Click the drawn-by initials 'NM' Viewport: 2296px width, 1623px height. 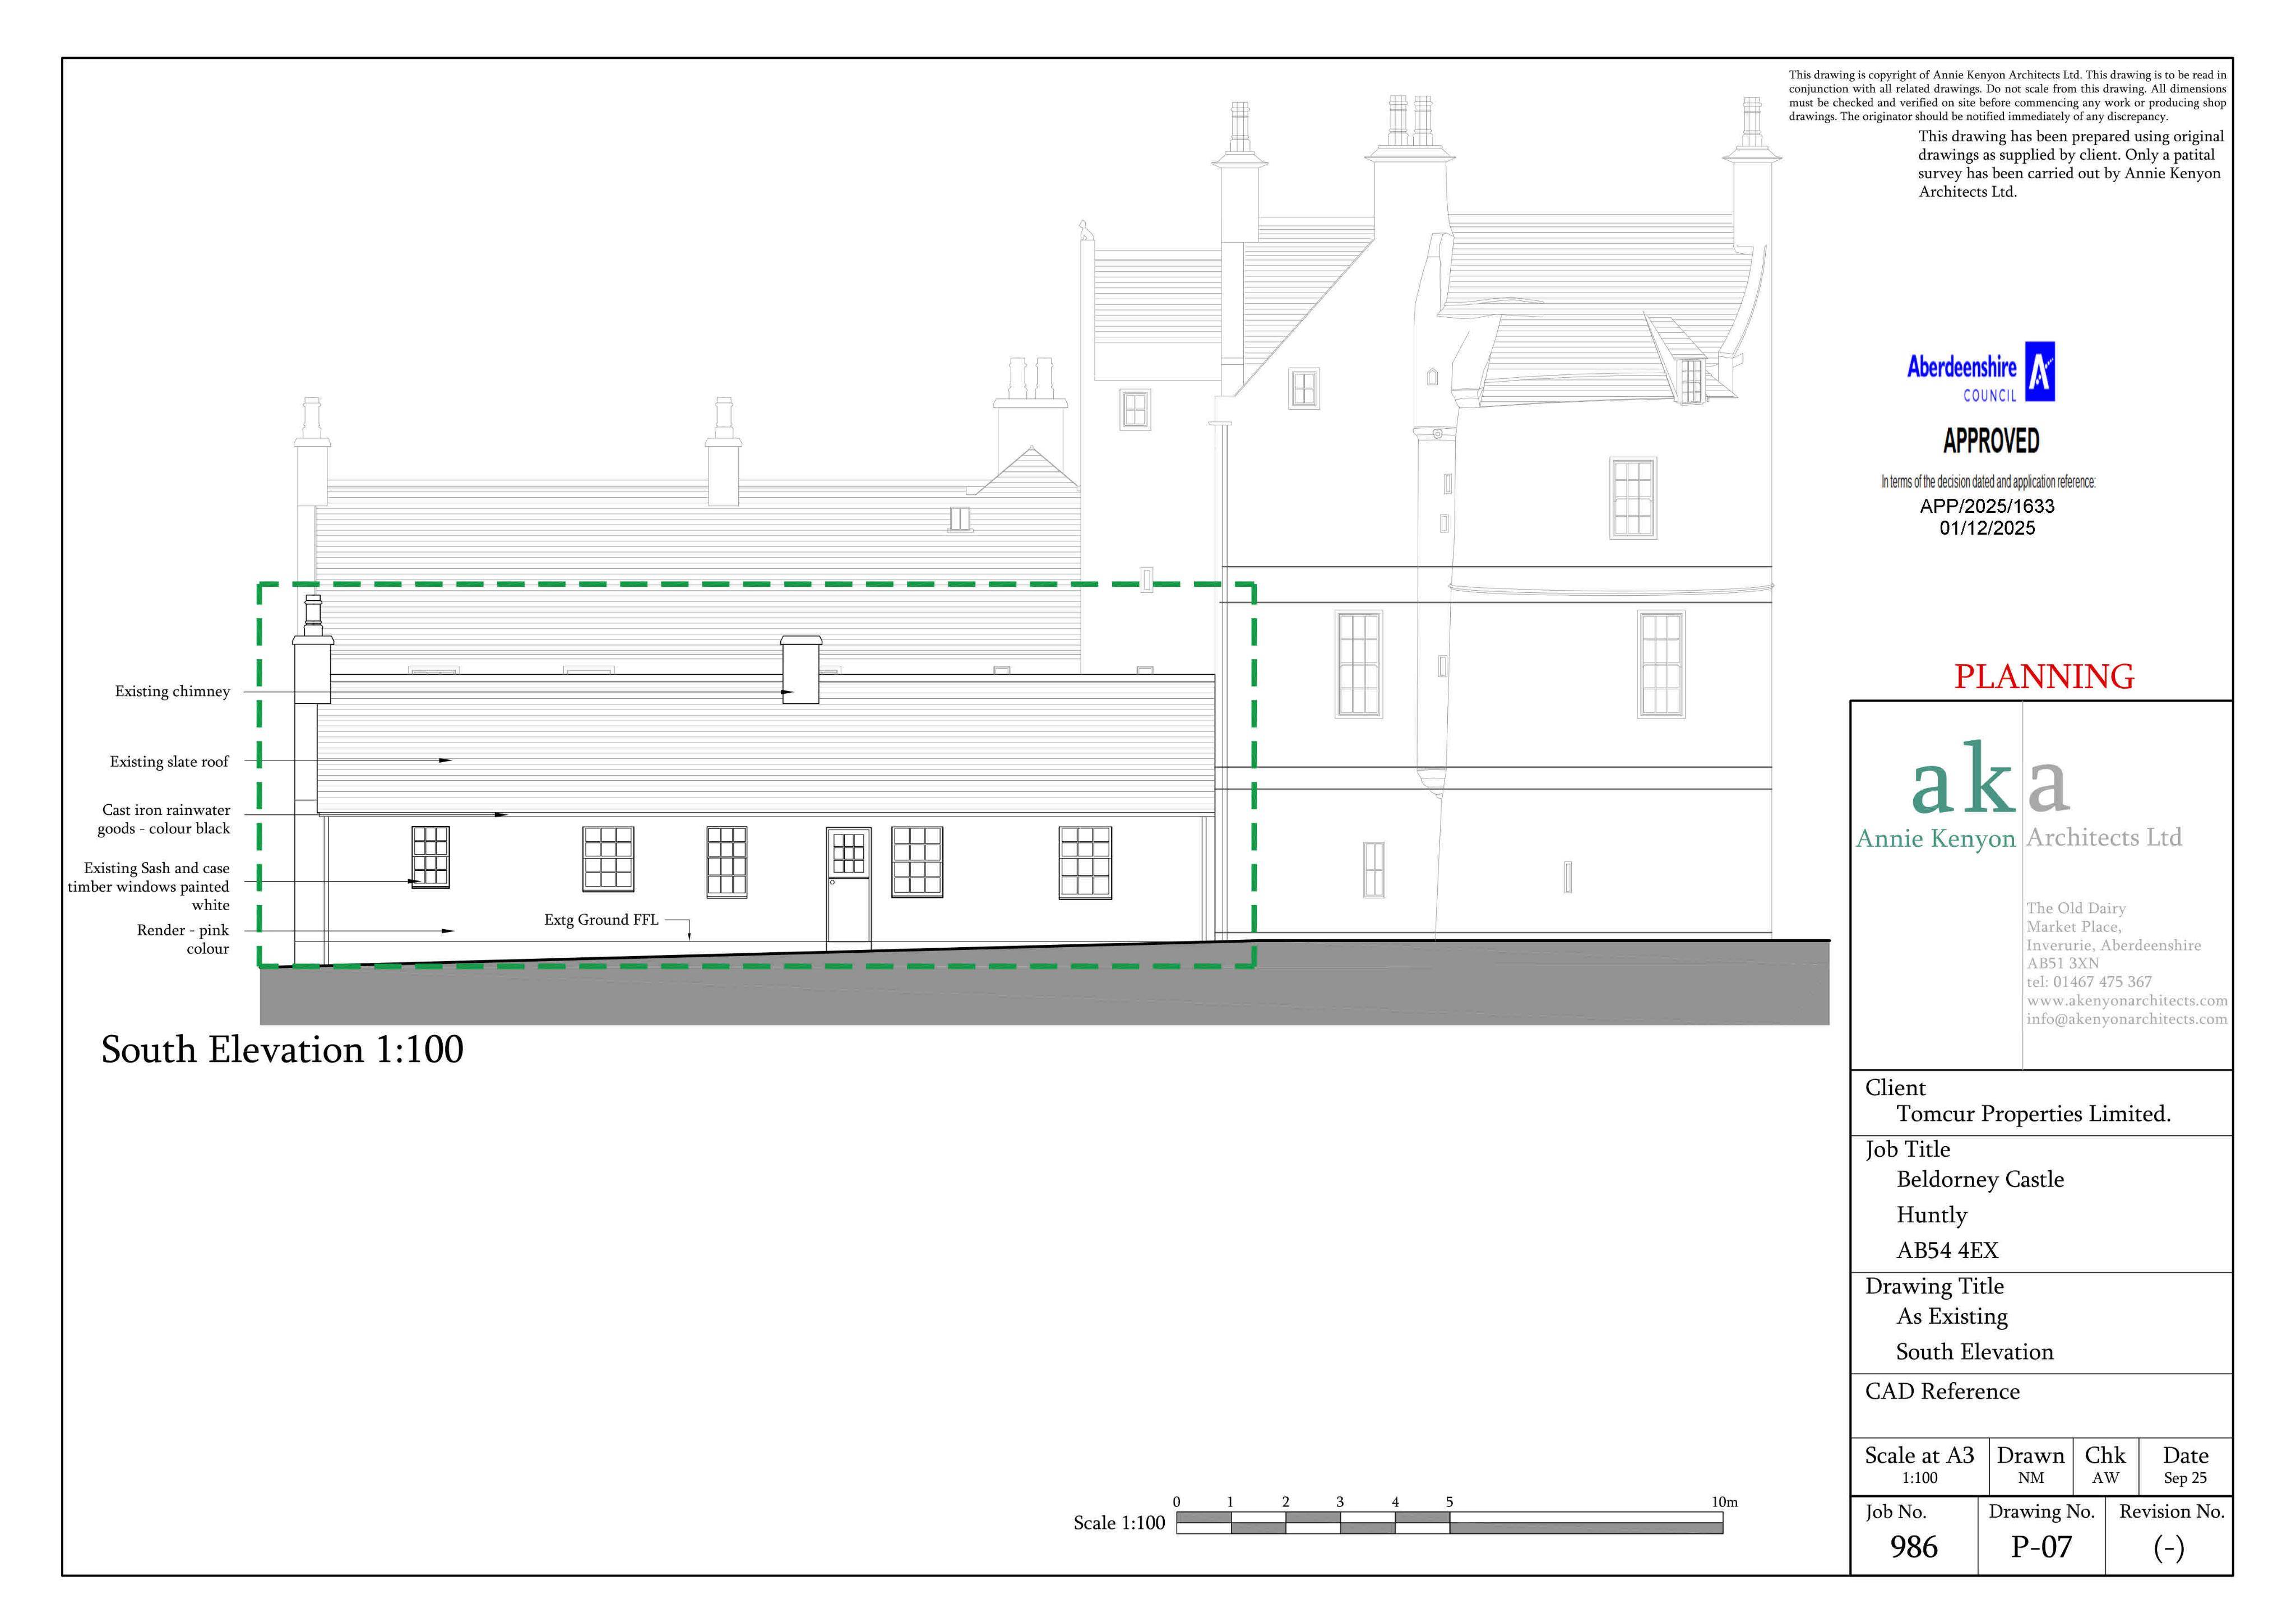(2031, 1478)
